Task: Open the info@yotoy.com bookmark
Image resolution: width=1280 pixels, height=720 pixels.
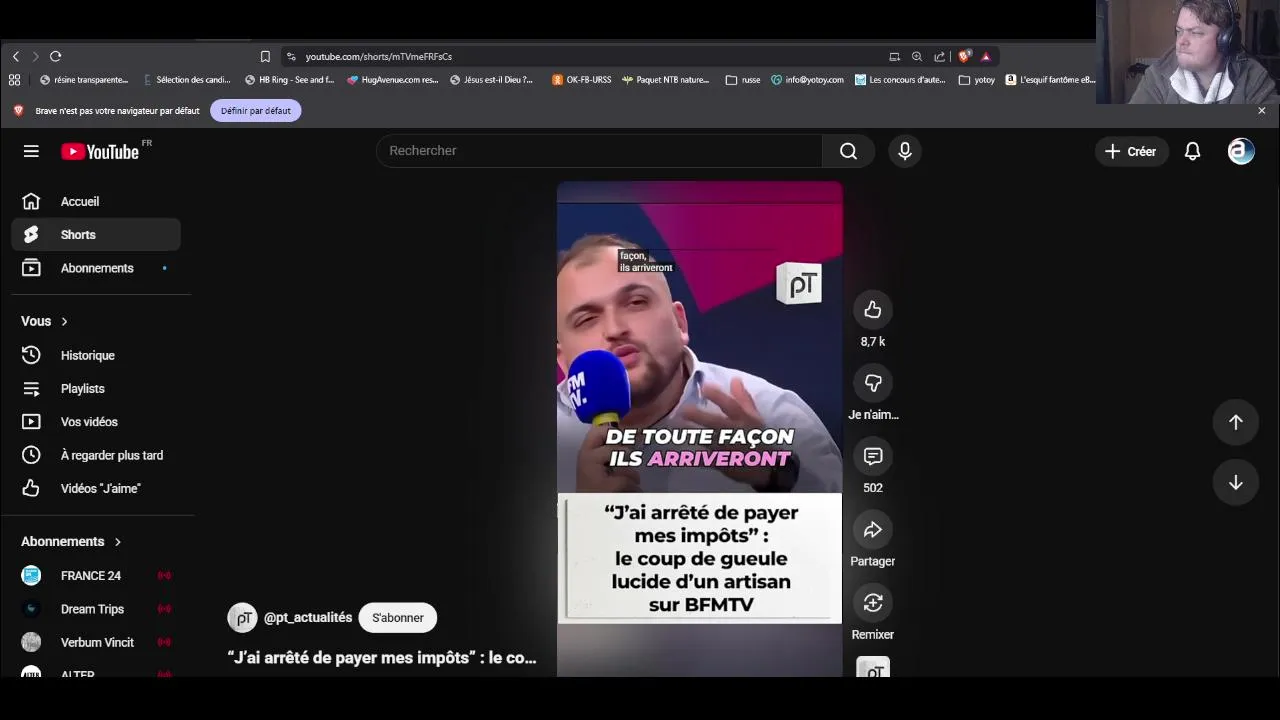Action: coord(807,80)
